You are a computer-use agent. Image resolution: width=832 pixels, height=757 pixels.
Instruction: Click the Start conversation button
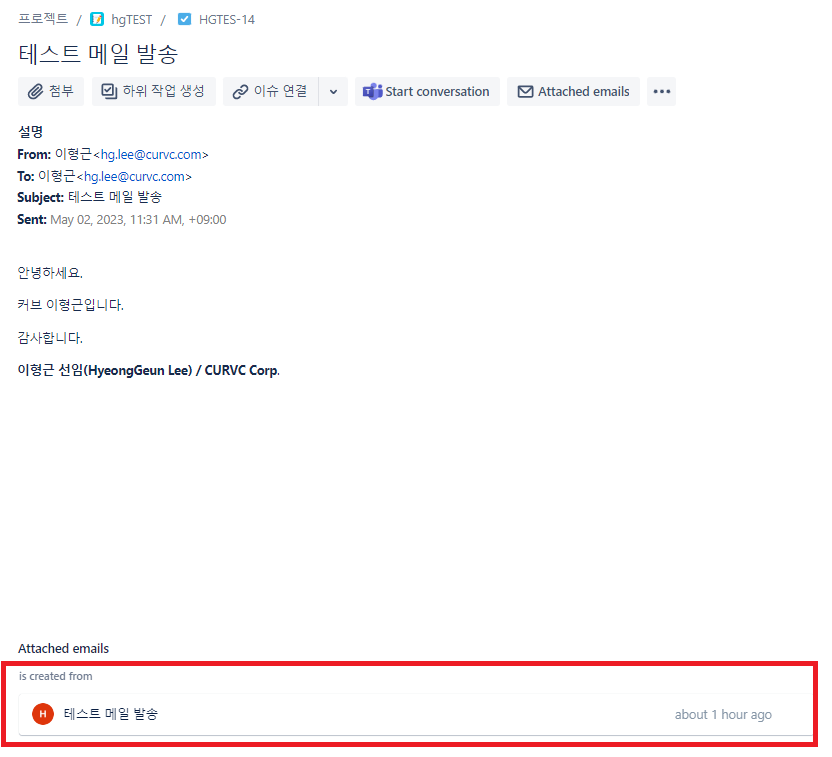coord(427,92)
